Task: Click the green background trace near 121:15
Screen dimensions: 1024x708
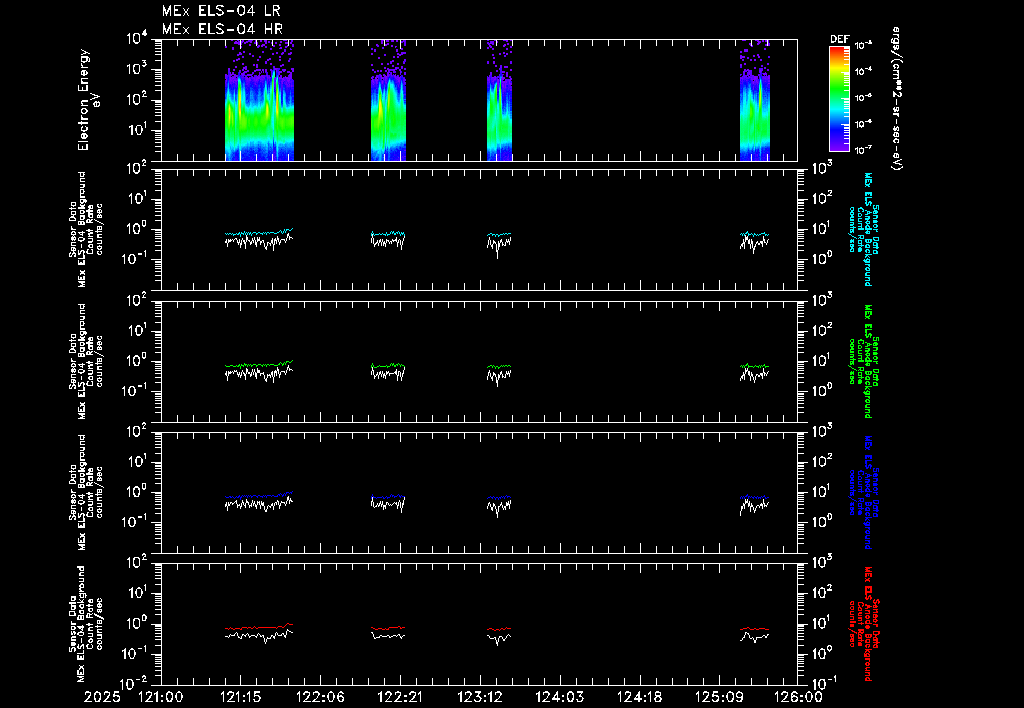Action: (x=259, y=364)
